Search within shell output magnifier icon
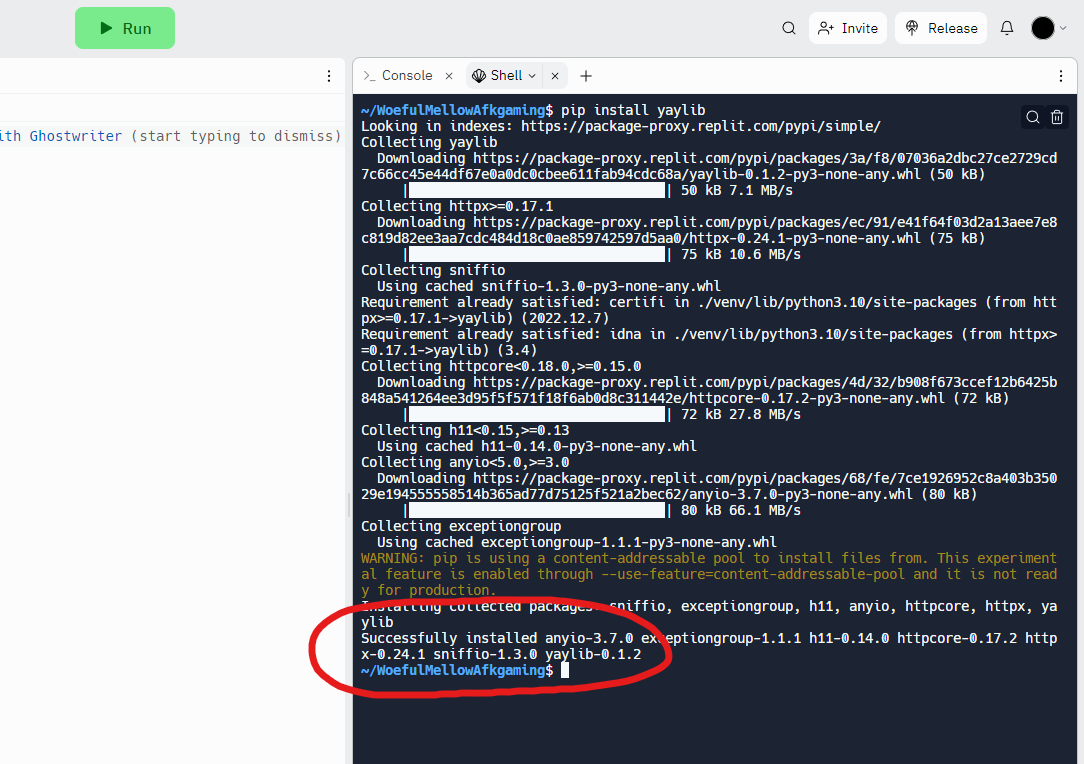Image resolution: width=1084 pixels, height=764 pixels. 1032,117
